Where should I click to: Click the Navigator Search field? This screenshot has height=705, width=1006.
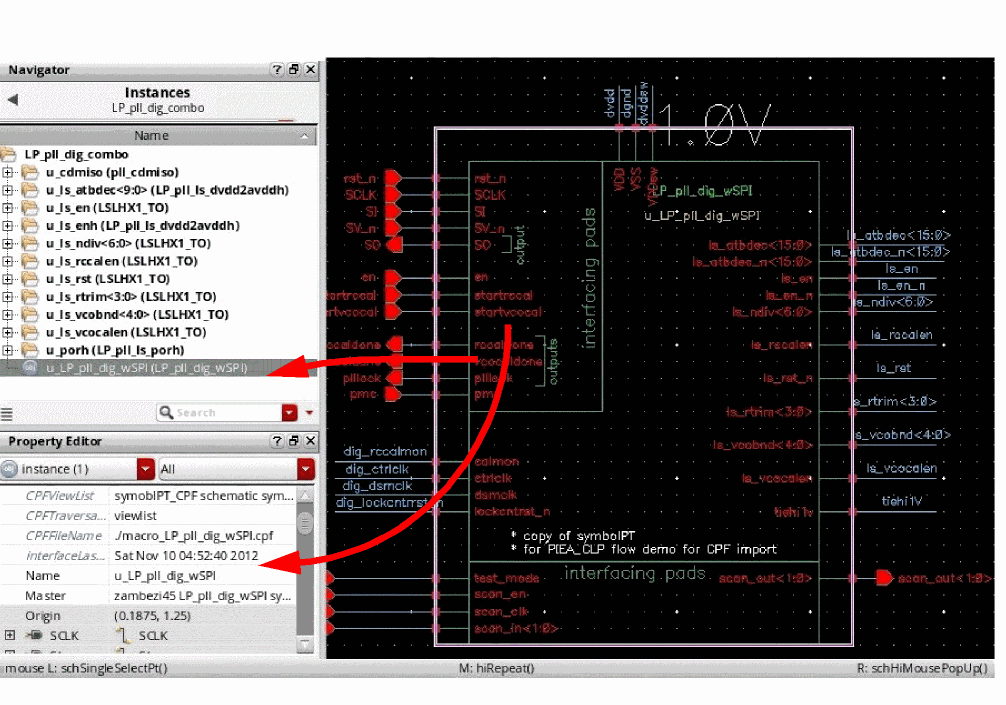pos(218,412)
